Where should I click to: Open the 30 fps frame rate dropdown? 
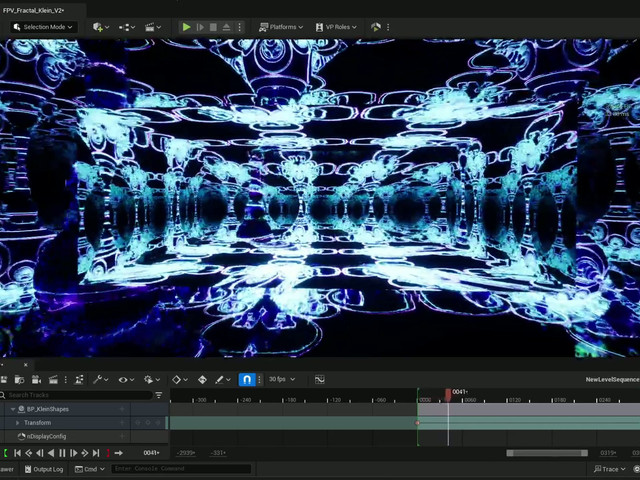coord(281,380)
